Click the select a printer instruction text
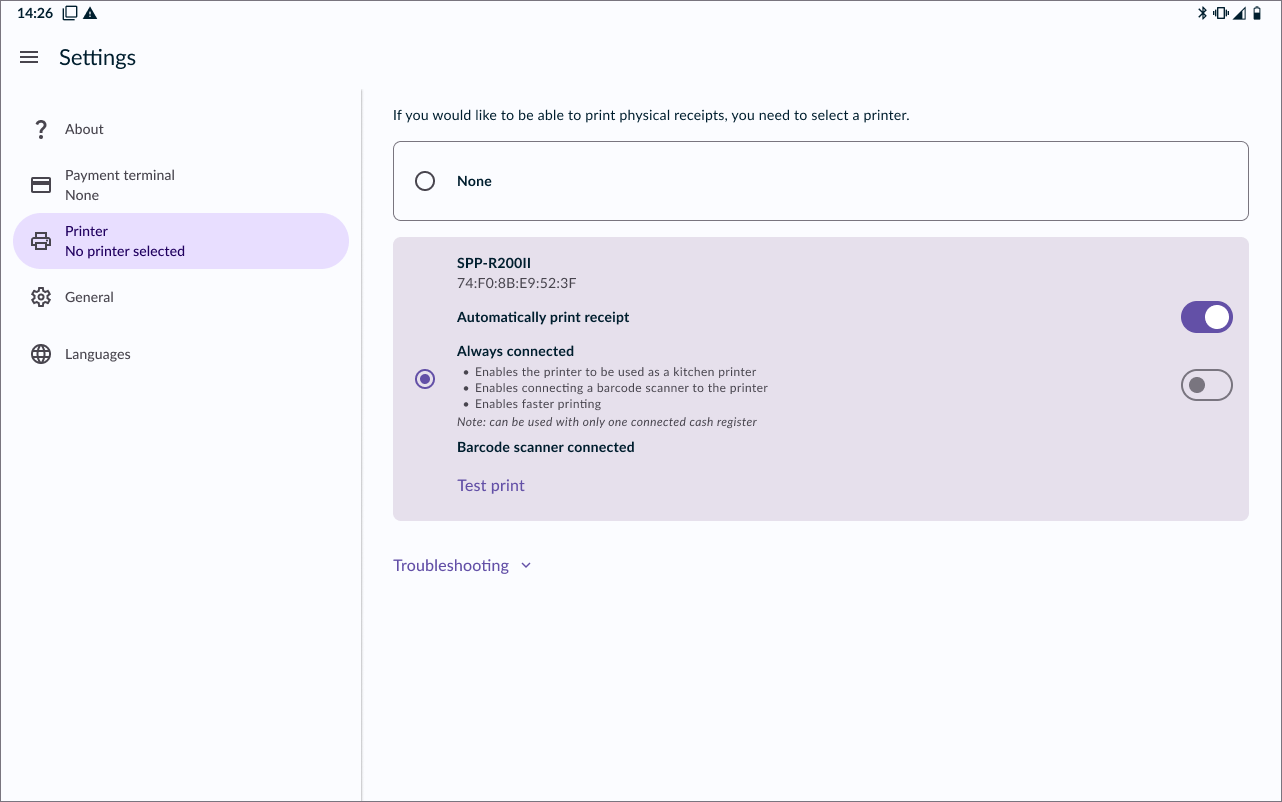The height and width of the screenshot is (802, 1282). tap(651, 116)
